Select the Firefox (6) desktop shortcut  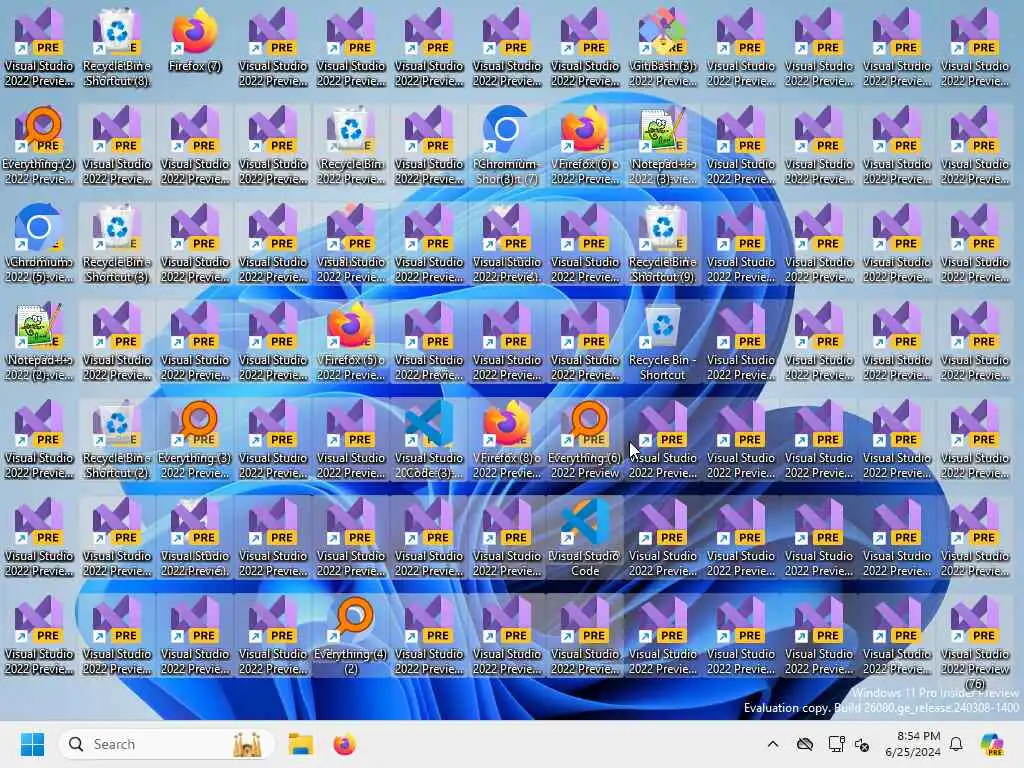(584, 145)
